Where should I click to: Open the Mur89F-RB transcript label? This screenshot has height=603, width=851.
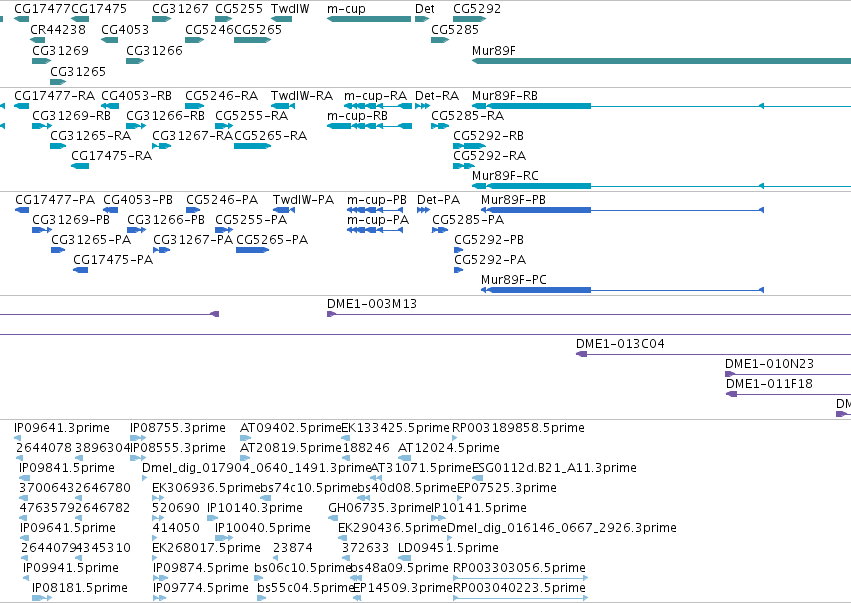505,96
